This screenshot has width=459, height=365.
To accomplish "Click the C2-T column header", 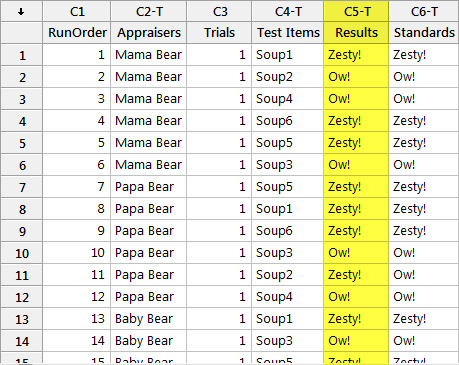I will 149,11.
